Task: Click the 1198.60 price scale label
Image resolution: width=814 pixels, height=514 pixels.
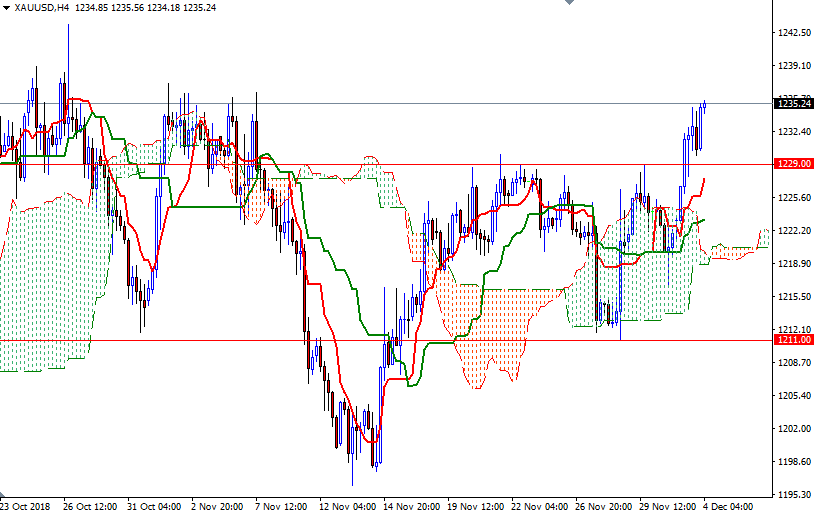Action: (x=792, y=462)
